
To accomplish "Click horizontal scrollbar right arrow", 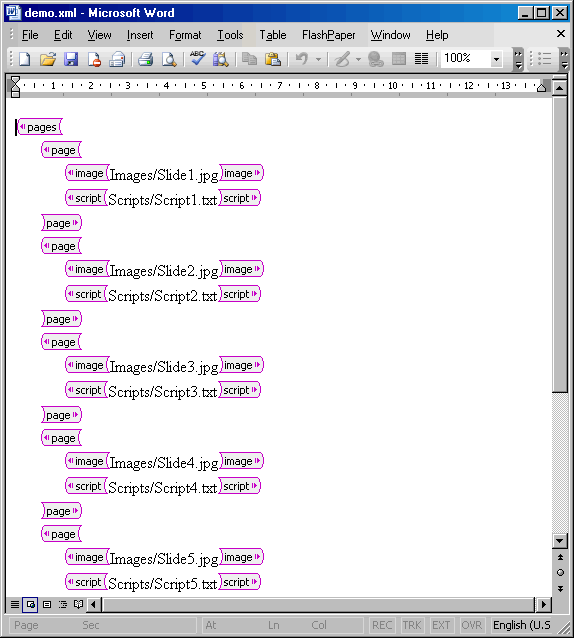I will pos(544,605).
